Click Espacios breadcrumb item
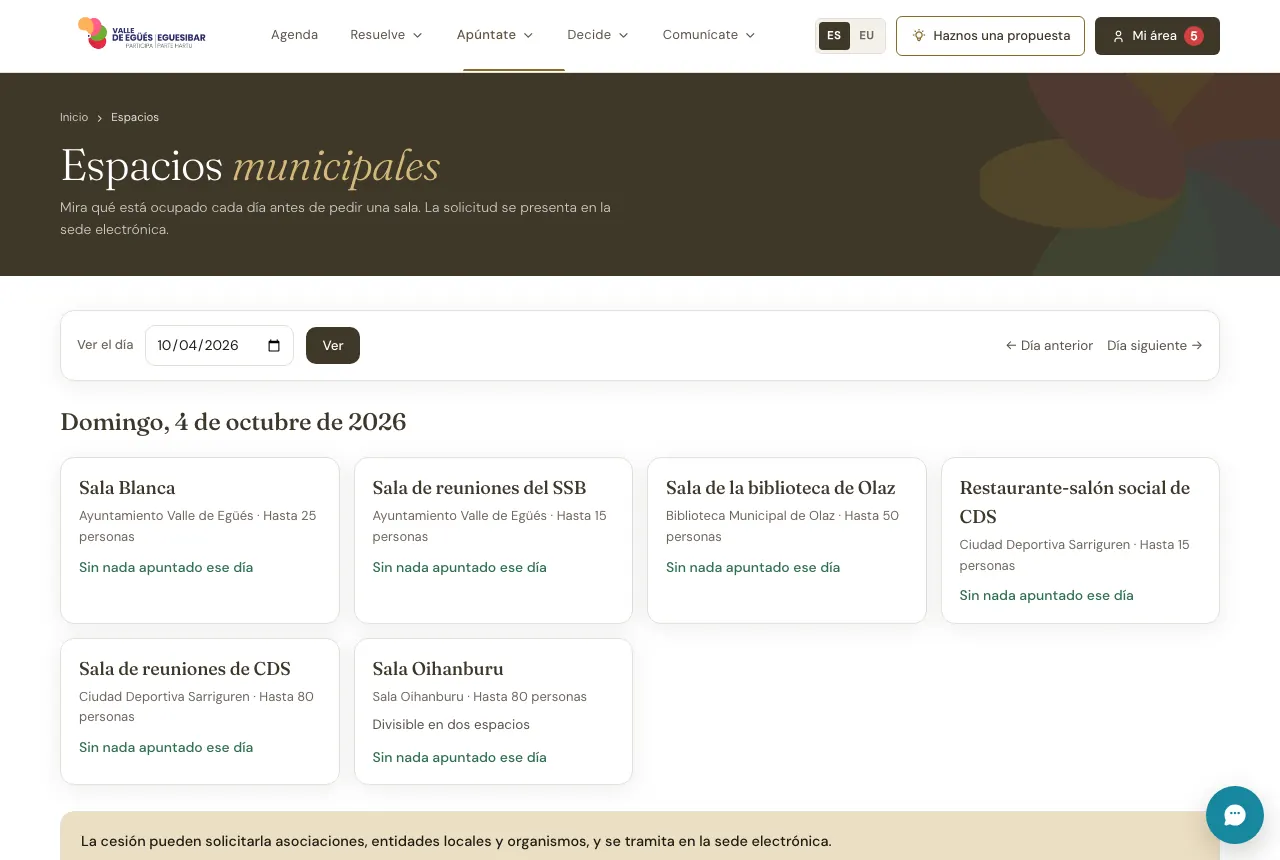 pos(135,117)
